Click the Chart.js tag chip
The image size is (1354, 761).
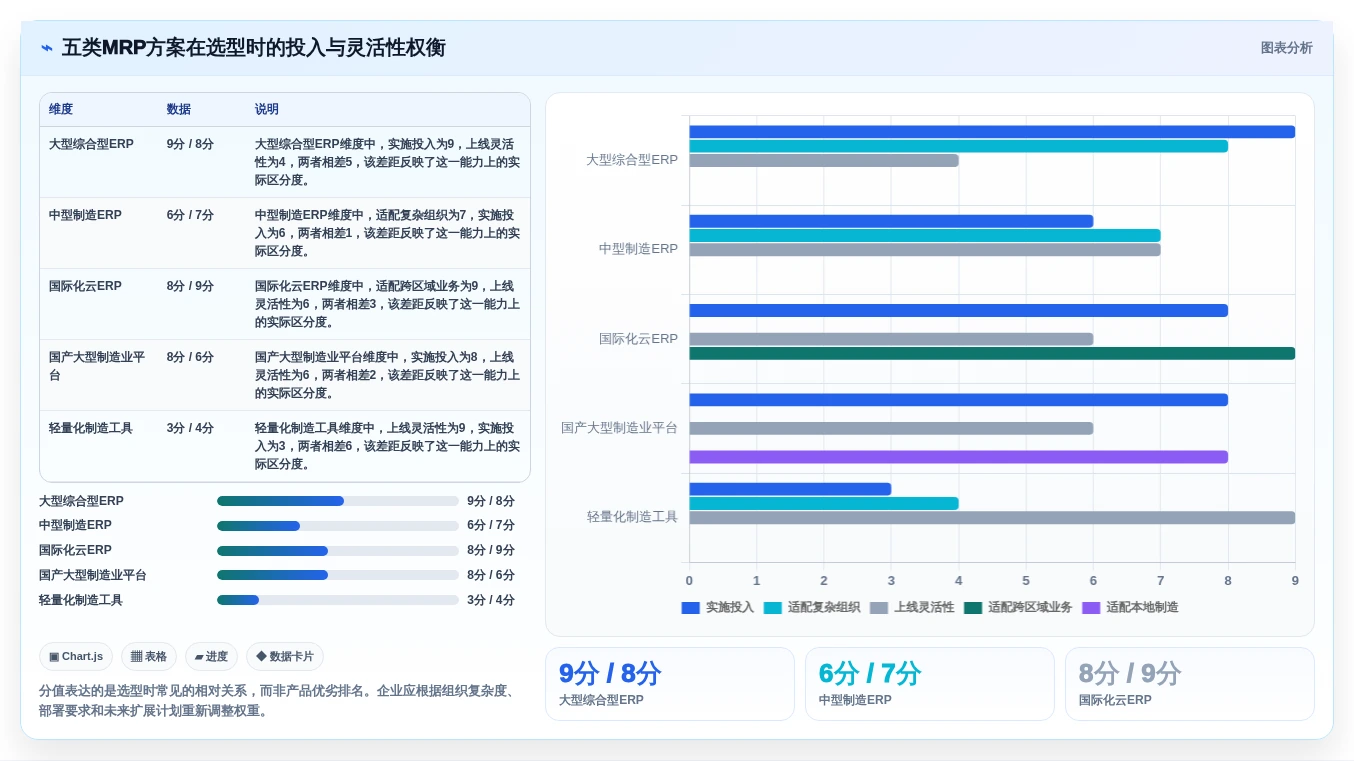click(76, 657)
